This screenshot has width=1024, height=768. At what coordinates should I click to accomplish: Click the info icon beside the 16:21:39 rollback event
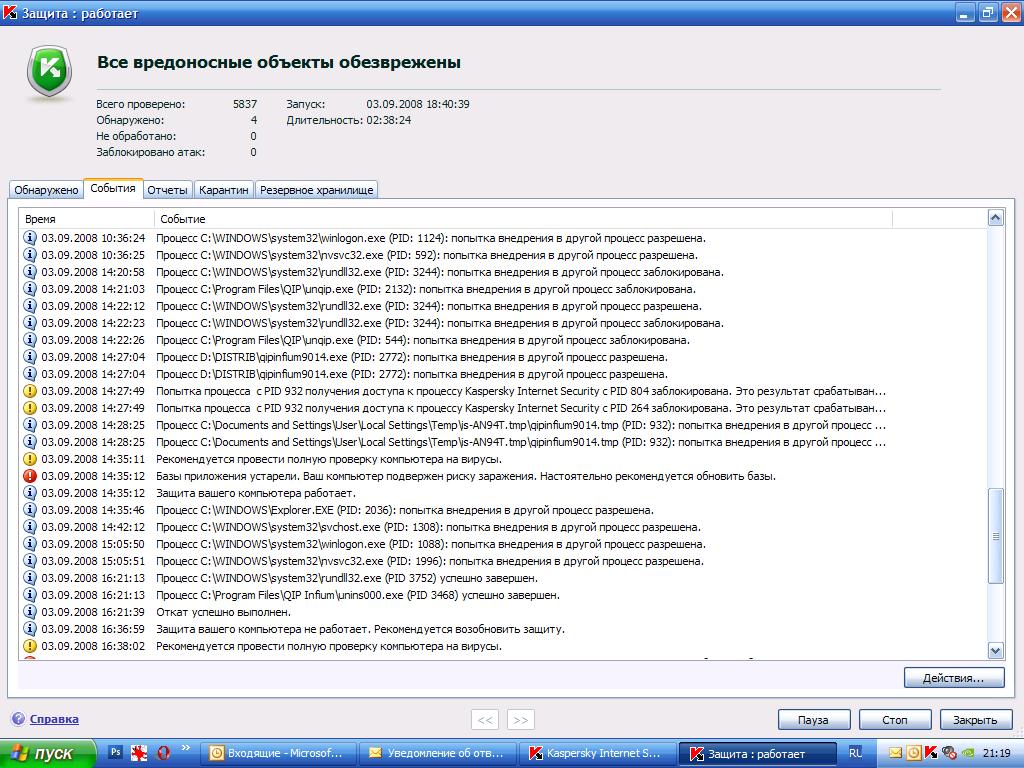click(x=29, y=611)
